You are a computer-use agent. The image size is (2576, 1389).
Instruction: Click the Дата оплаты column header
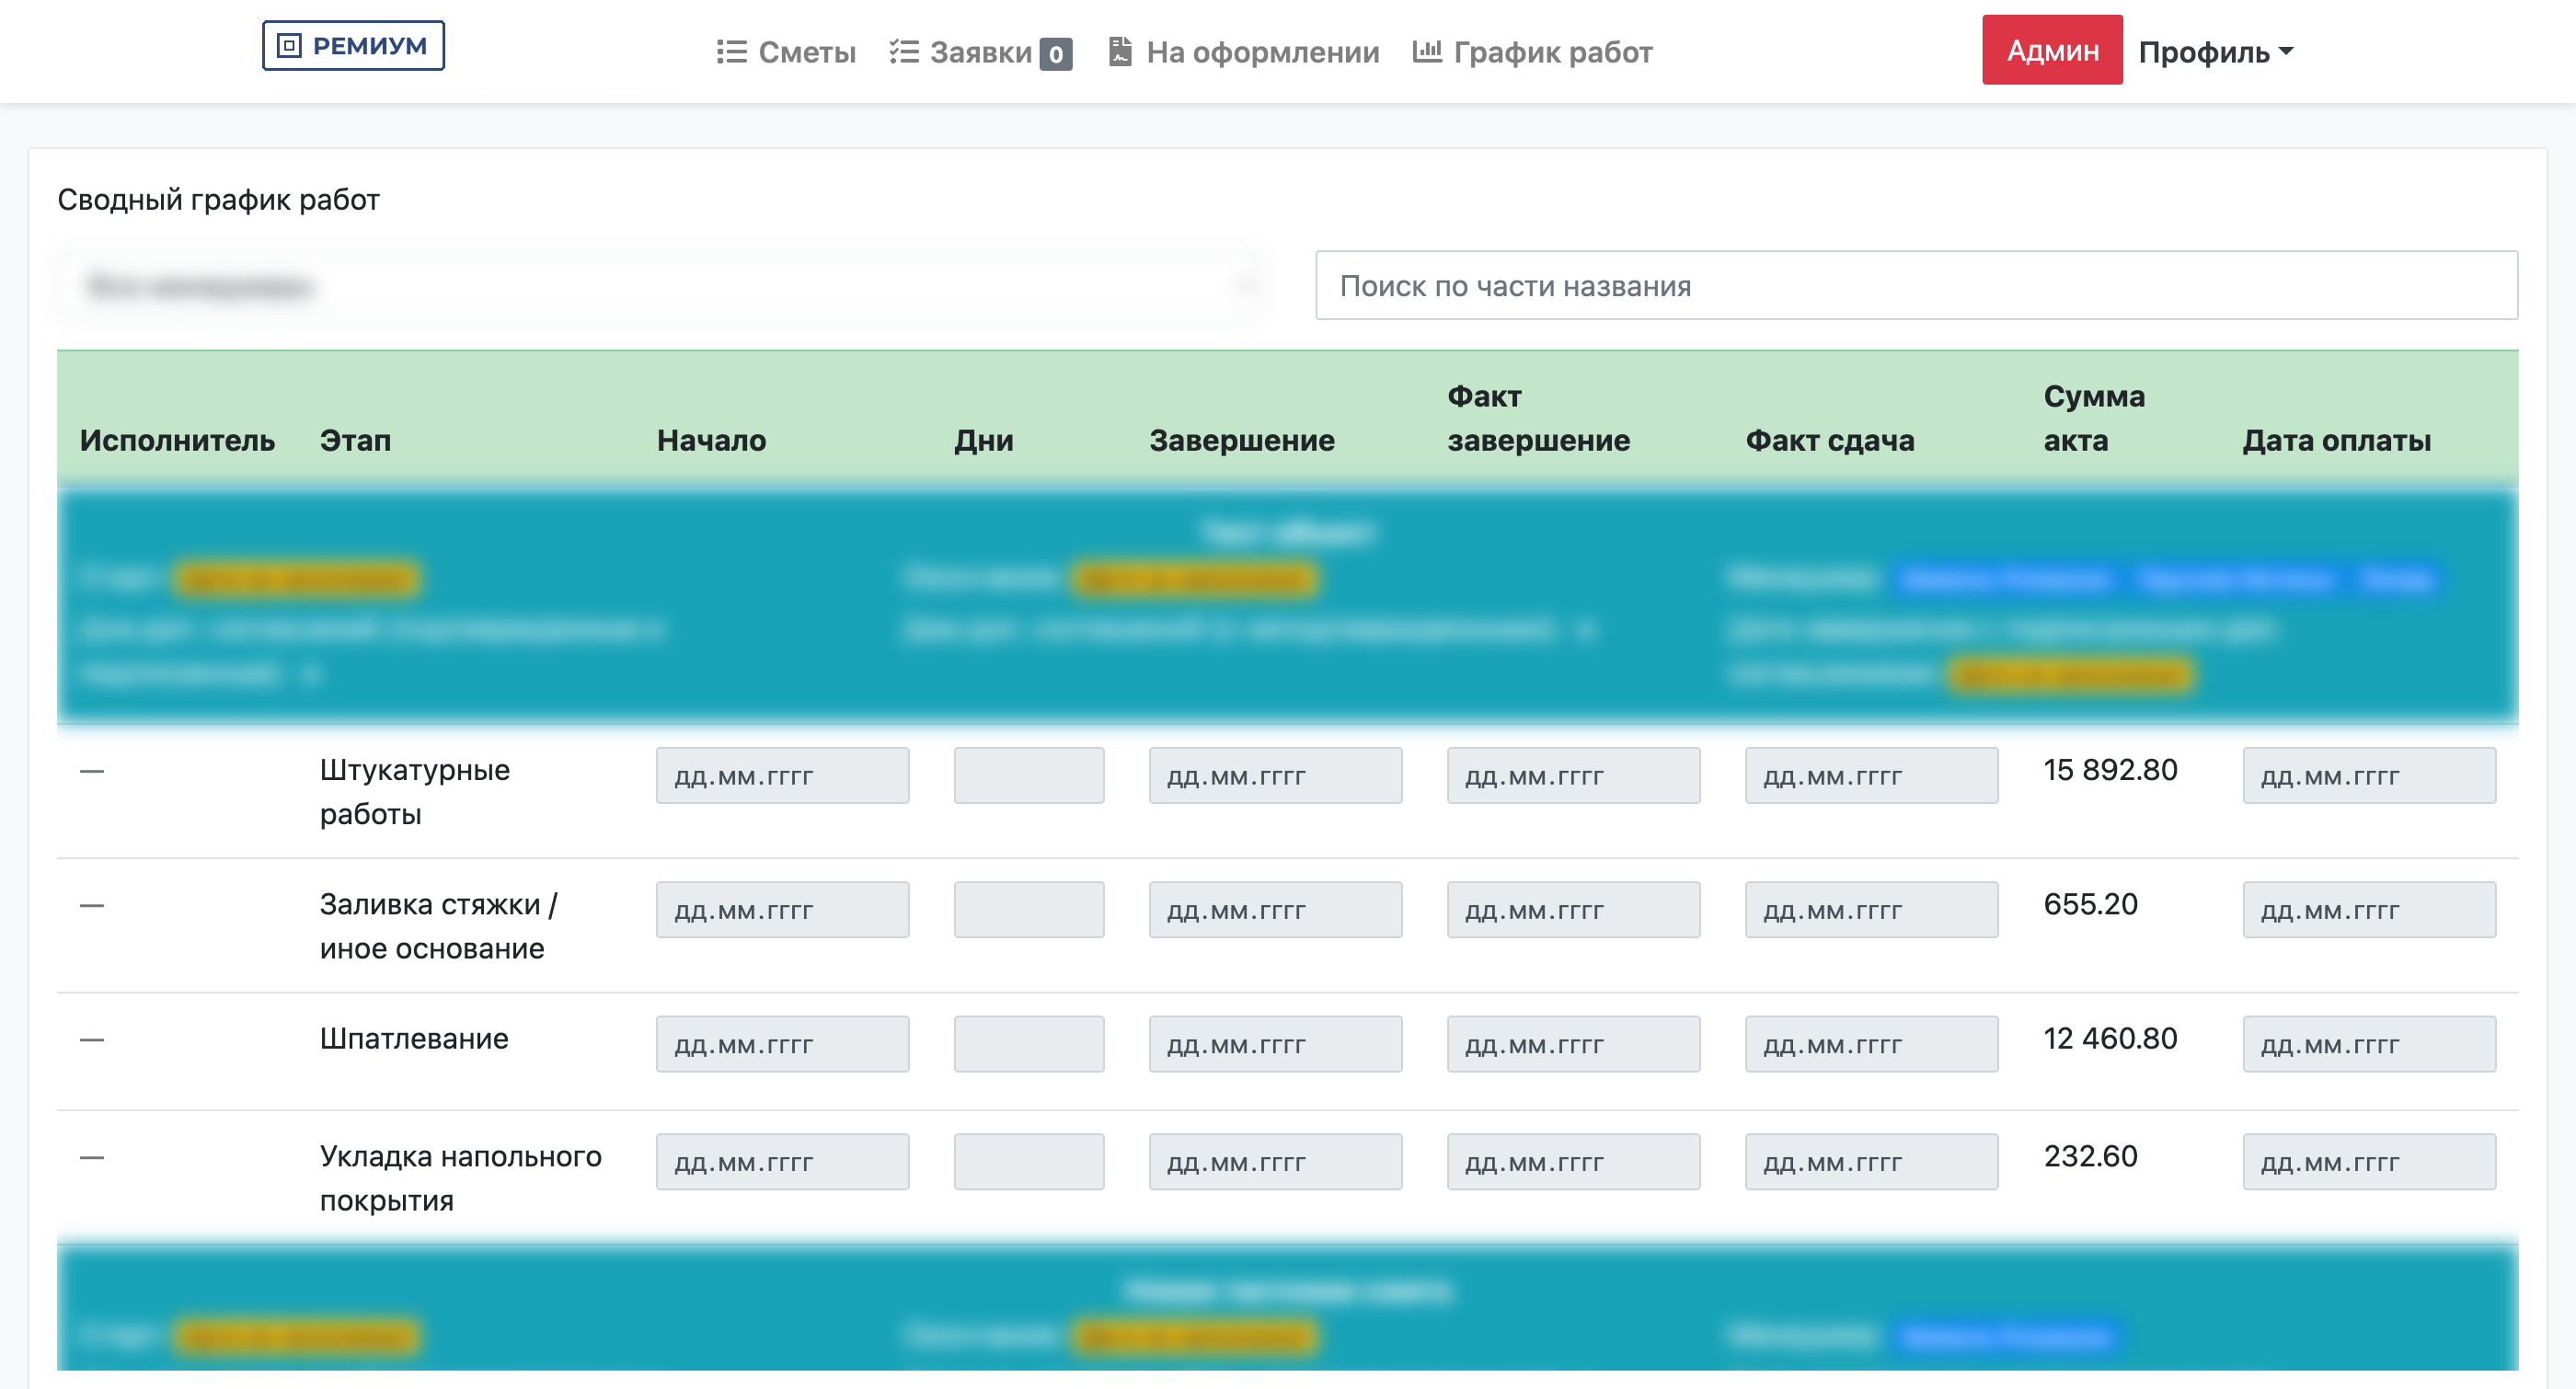[2336, 440]
